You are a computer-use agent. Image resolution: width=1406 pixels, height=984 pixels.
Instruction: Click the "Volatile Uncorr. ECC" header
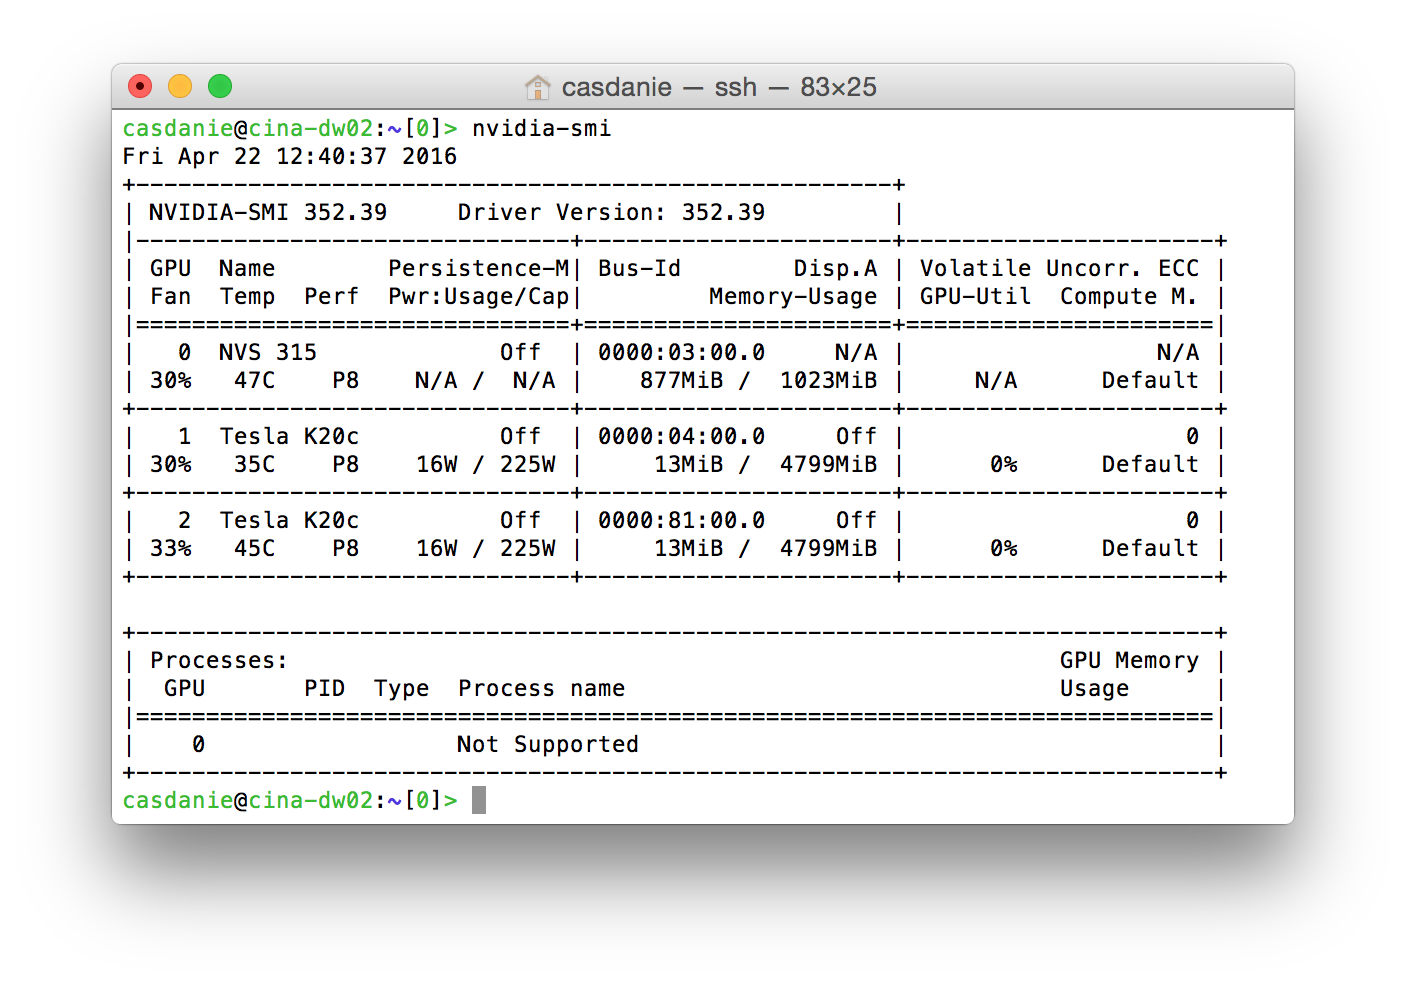tap(1058, 269)
